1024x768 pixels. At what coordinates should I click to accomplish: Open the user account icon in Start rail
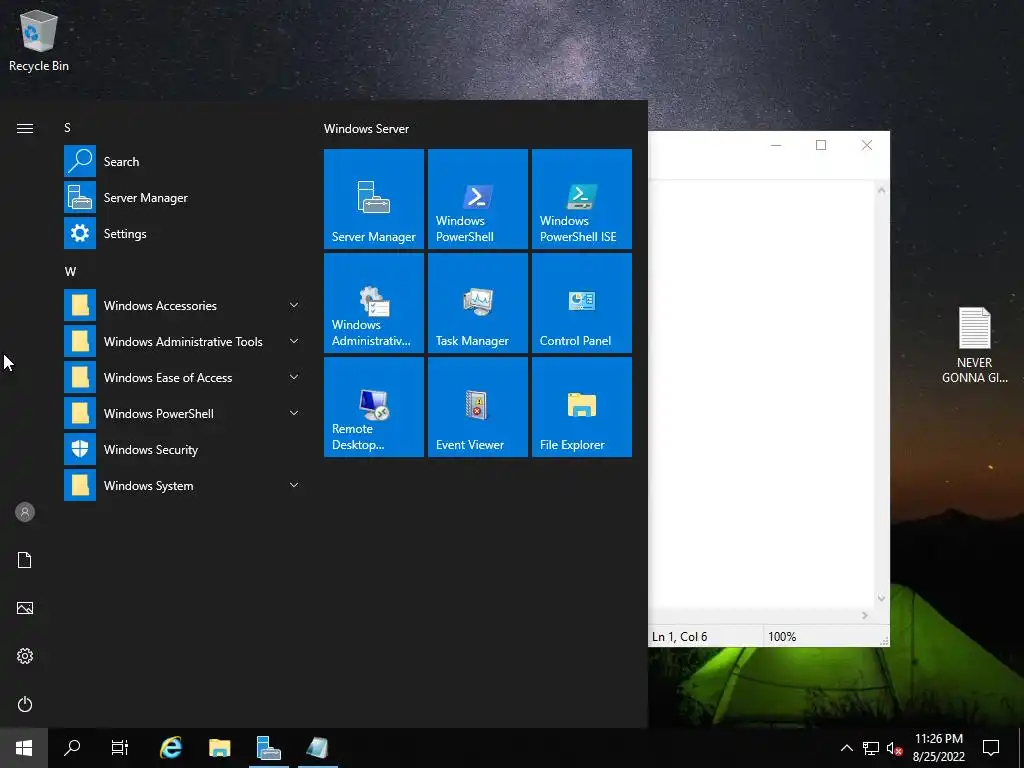(x=25, y=512)
